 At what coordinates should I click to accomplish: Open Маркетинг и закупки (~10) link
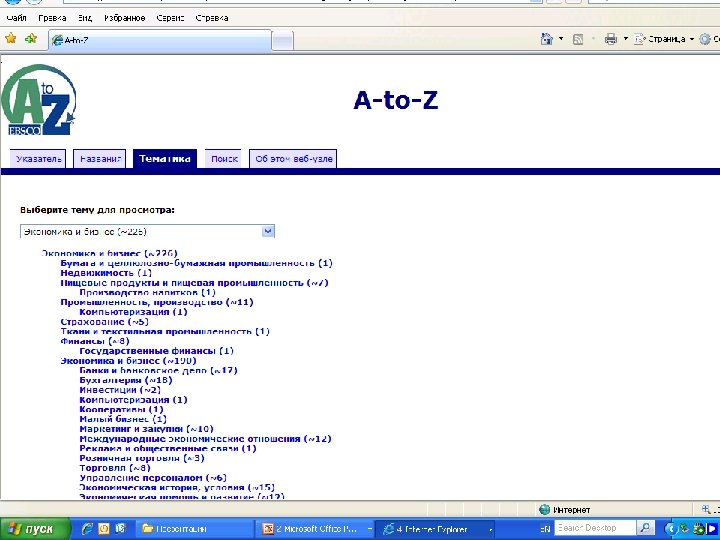146,429
